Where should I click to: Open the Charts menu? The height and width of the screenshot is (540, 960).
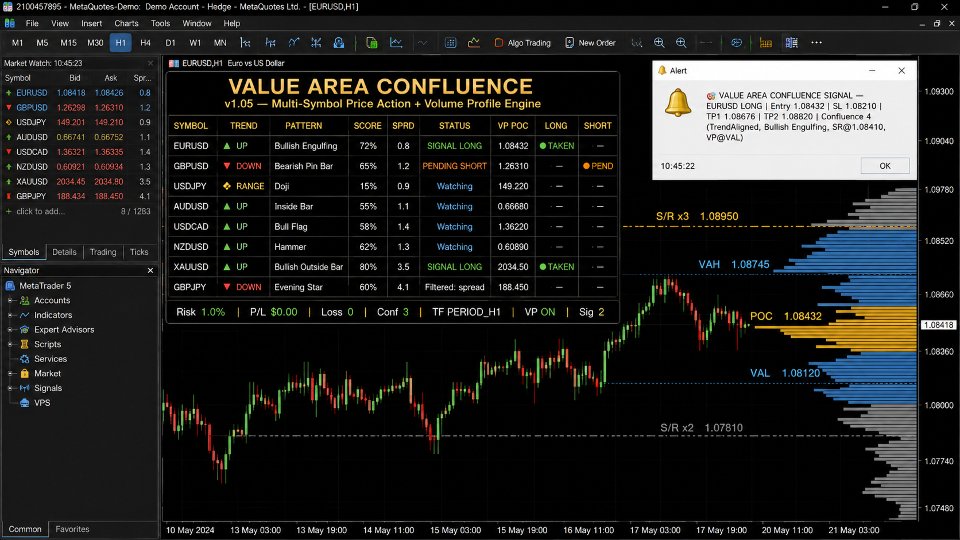click(x=126, y=23)
